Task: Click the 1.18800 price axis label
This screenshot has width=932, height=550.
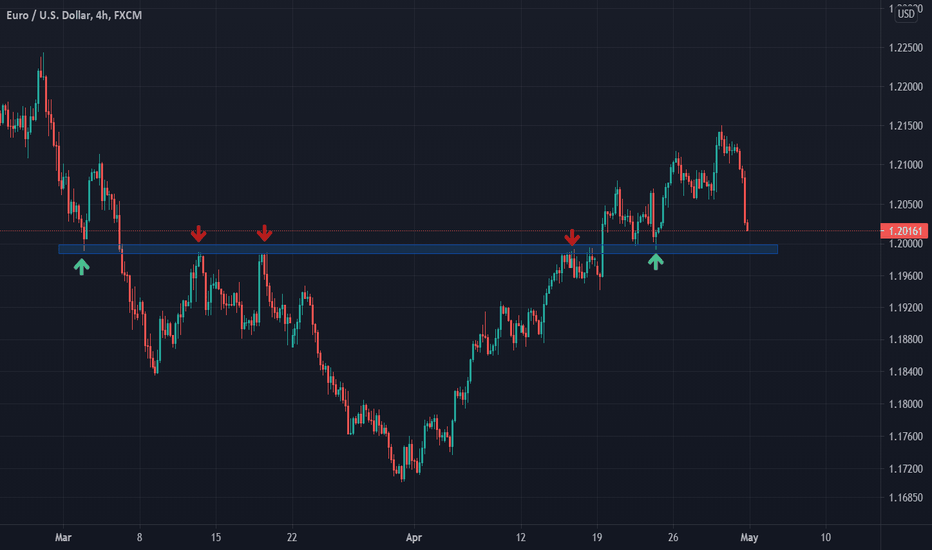Action: (x=906, y=340)
